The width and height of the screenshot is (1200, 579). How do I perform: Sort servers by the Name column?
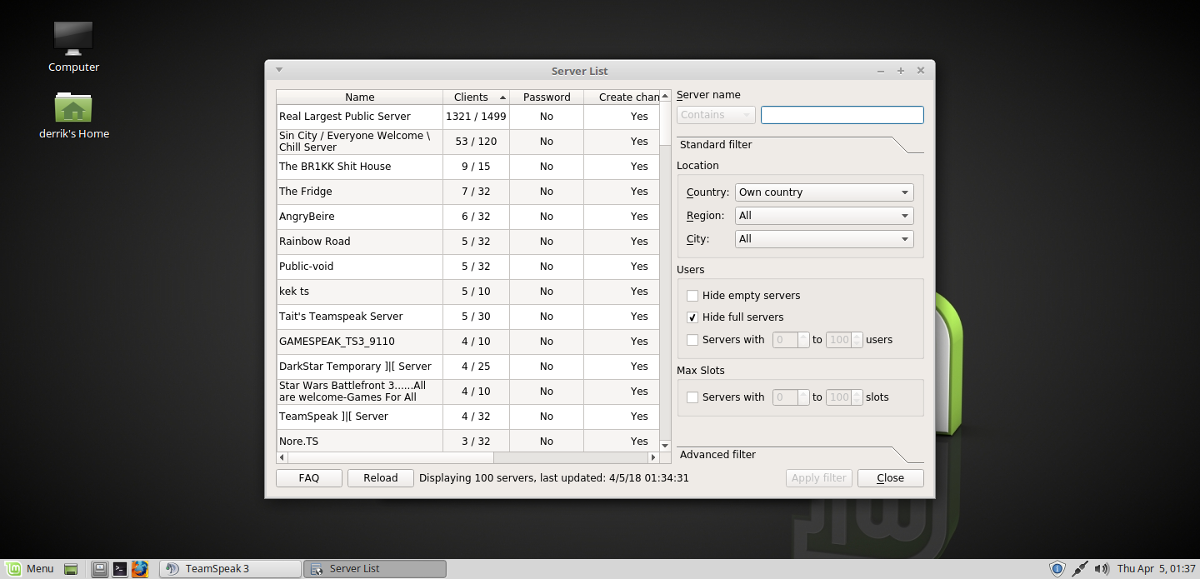tap(360, 97)
